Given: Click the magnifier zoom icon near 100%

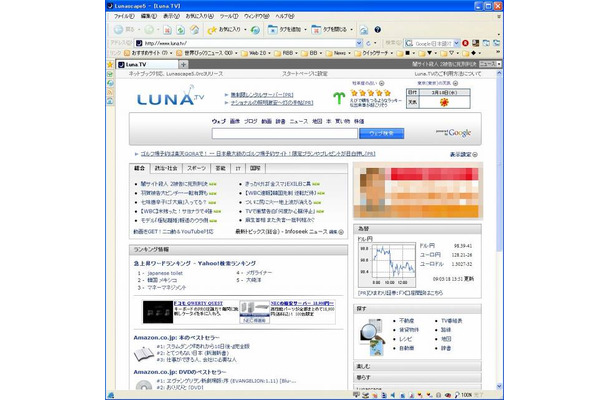Looking at the screenshot, I should (x=457, y=395).
